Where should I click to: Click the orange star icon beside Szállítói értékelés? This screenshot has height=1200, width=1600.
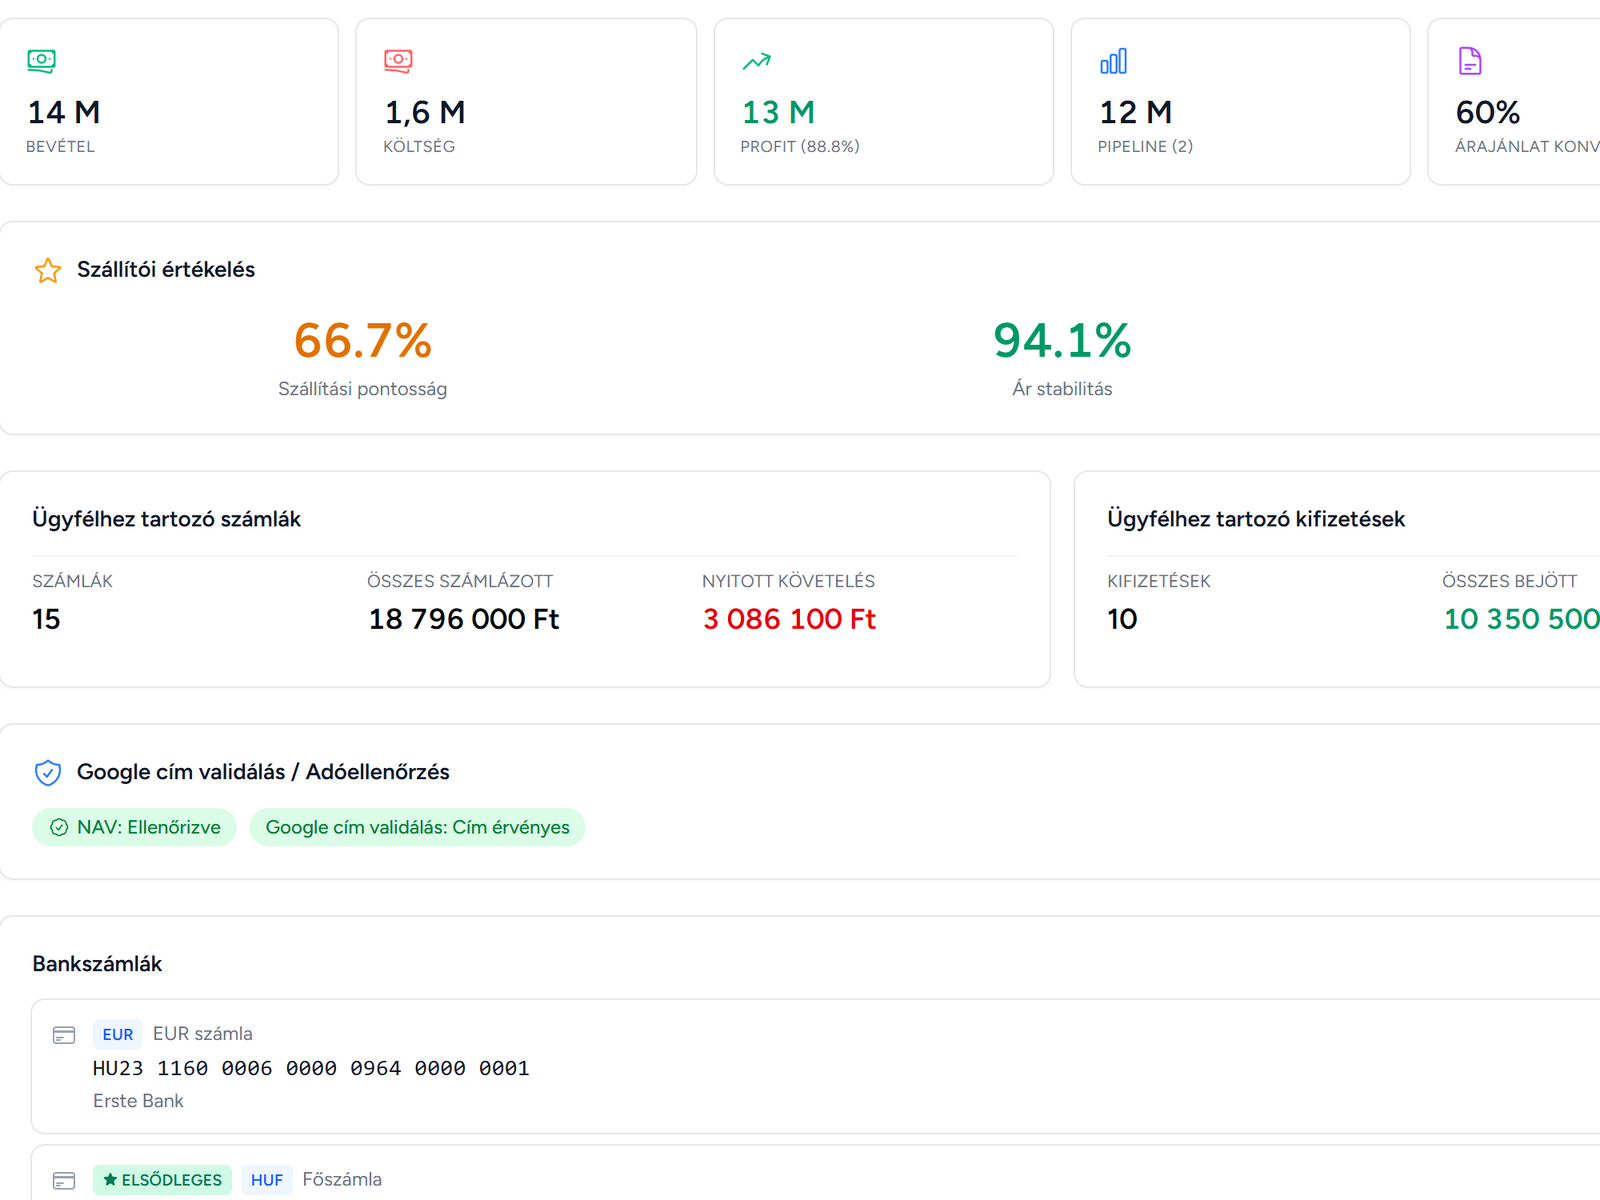click(48, 270)
